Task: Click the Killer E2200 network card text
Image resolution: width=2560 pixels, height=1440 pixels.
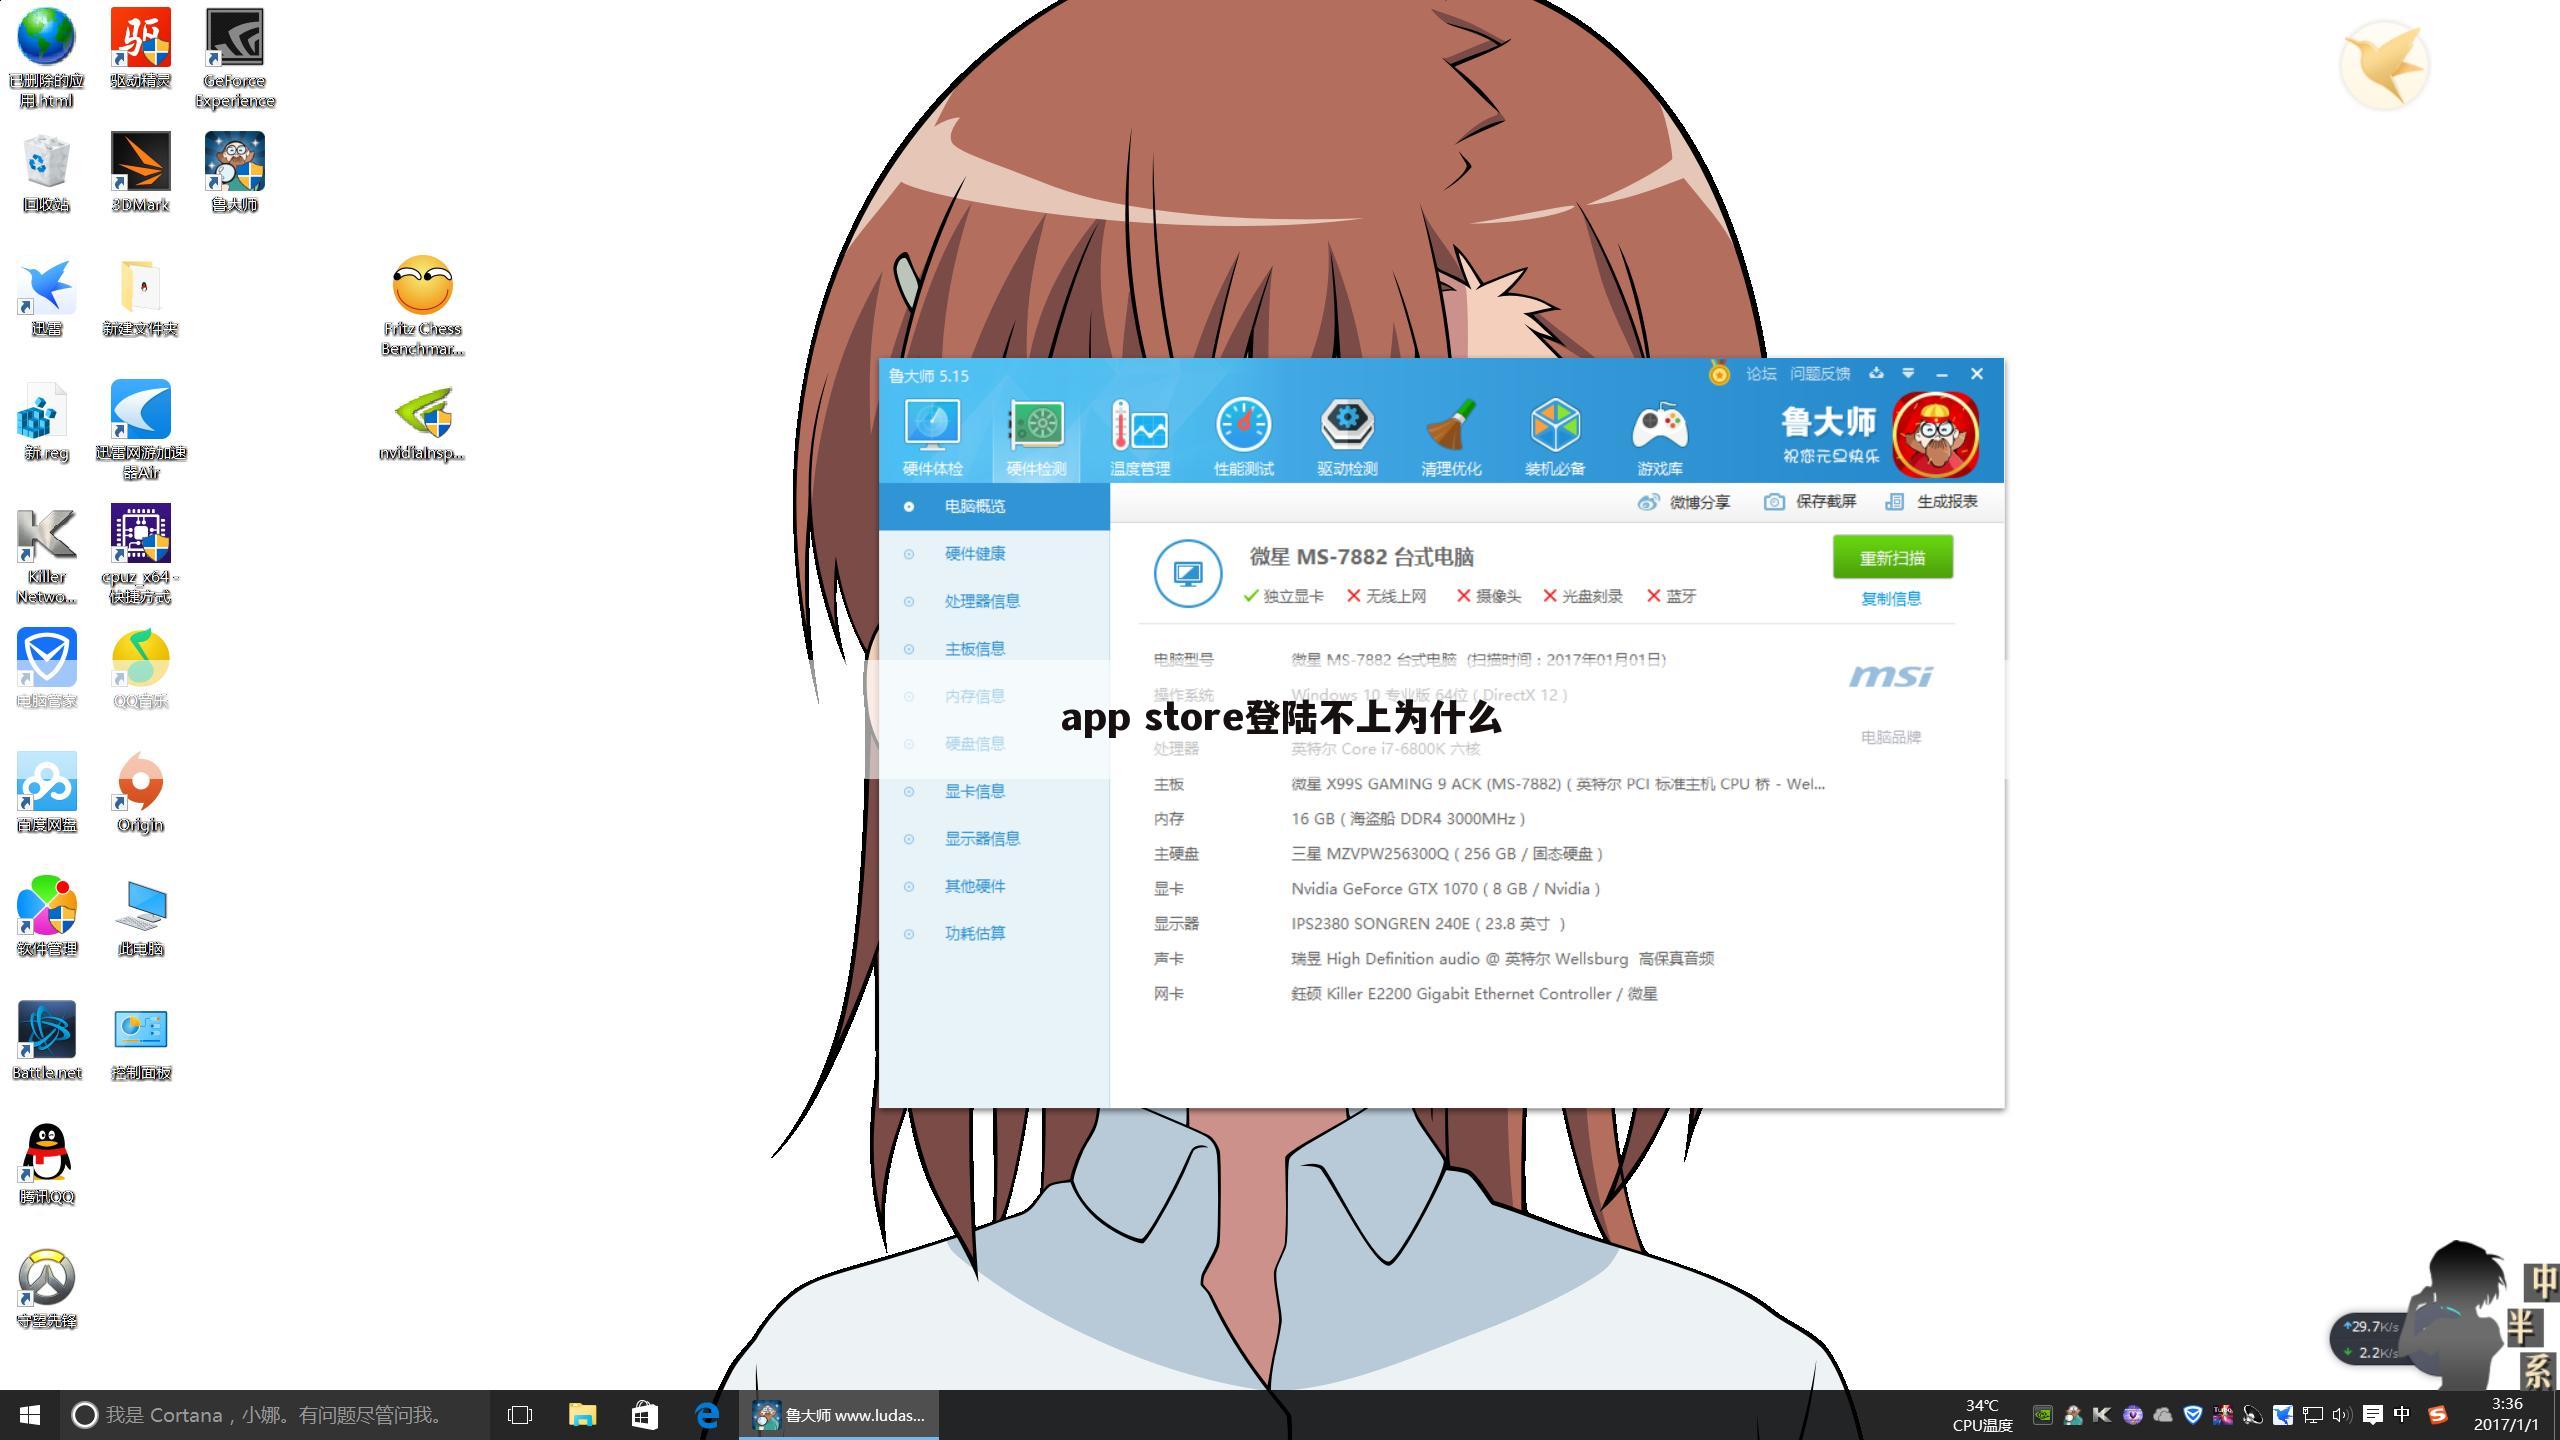Action: click(1474, 994)
